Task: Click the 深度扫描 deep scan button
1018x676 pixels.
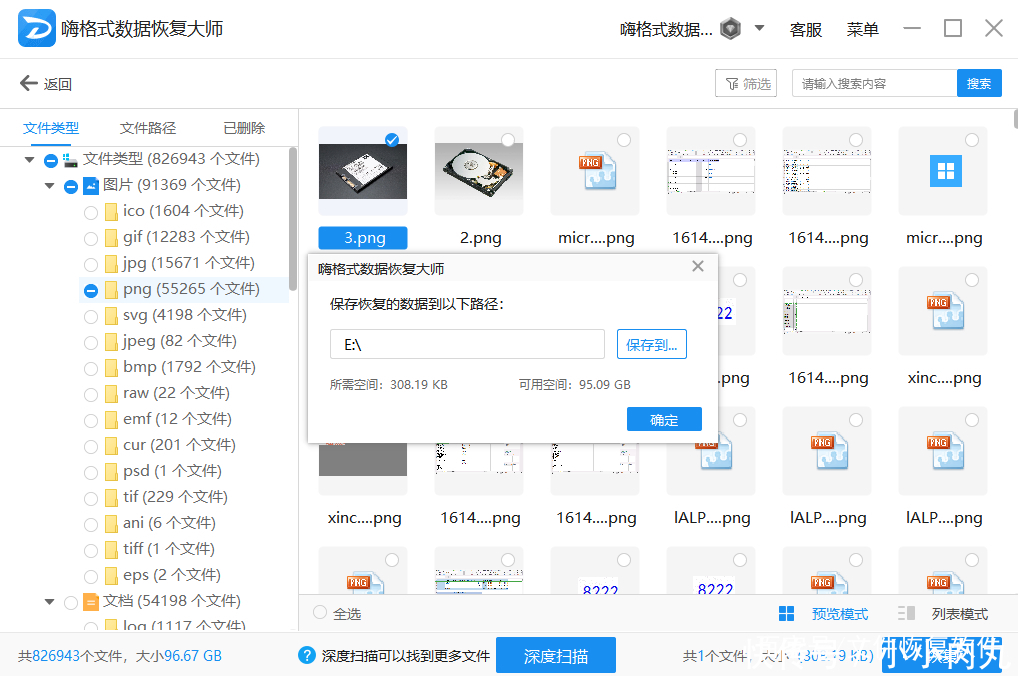Action: [x=555, y=655]
